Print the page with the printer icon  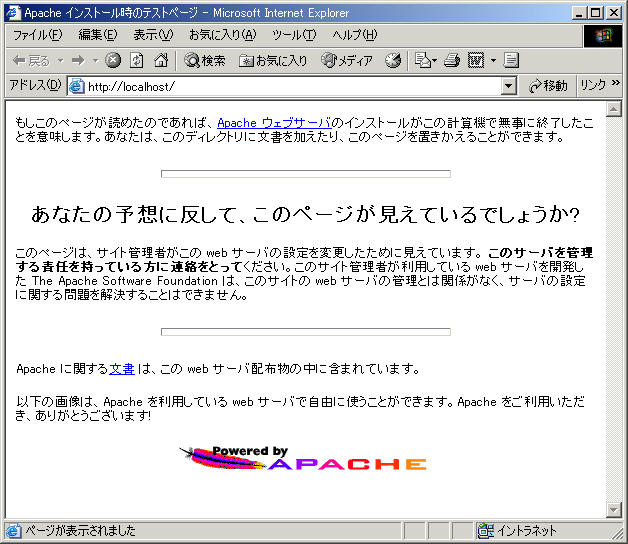[x=452, y=60]
